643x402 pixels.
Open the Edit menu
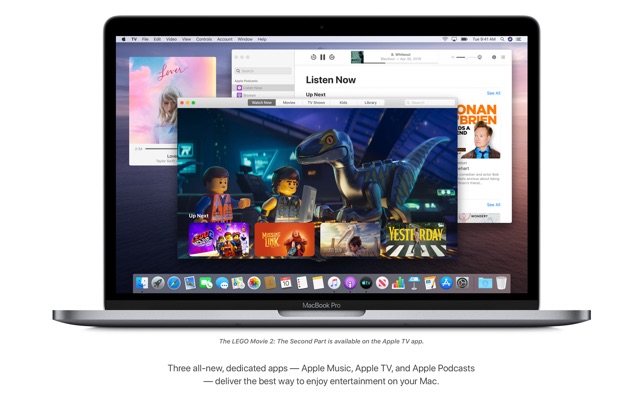tap(157, 39)
